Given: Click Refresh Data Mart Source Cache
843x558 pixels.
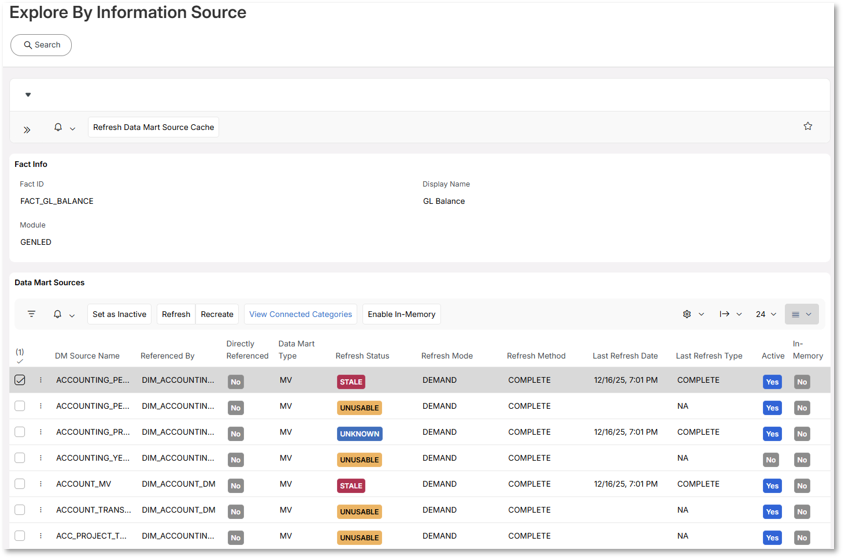Looking at the screenshot, I should tap(153, 127).
